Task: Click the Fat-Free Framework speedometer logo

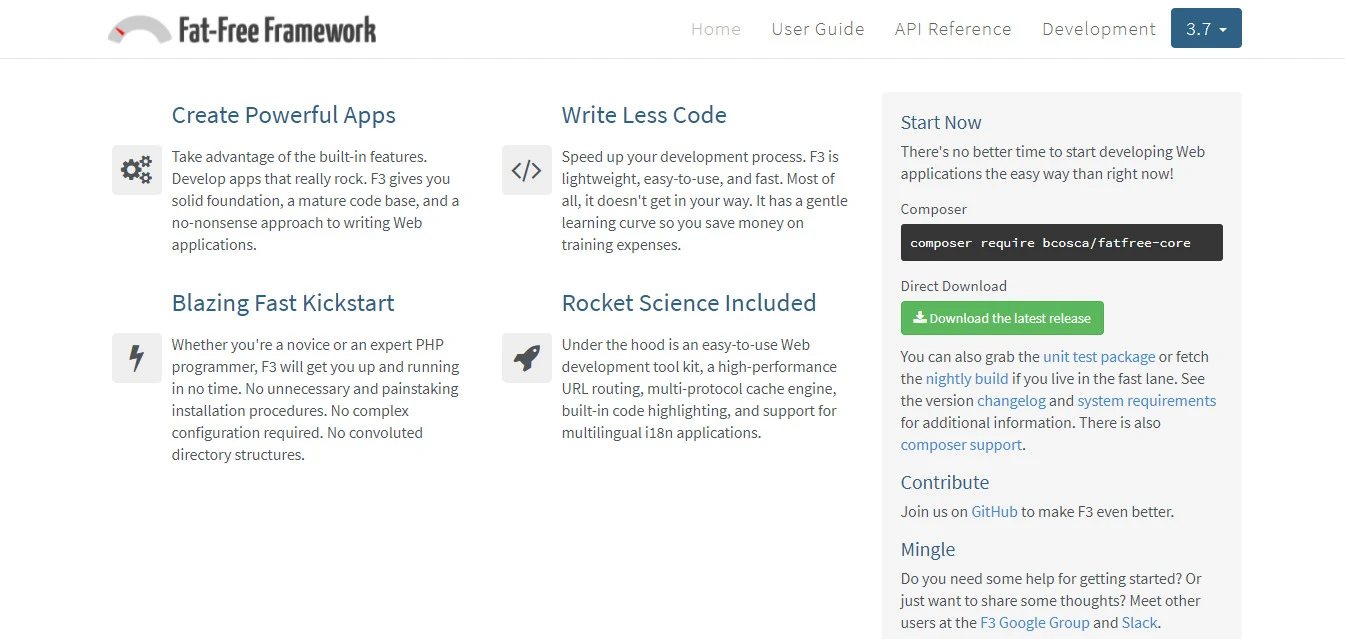Action: click(139, 28)
